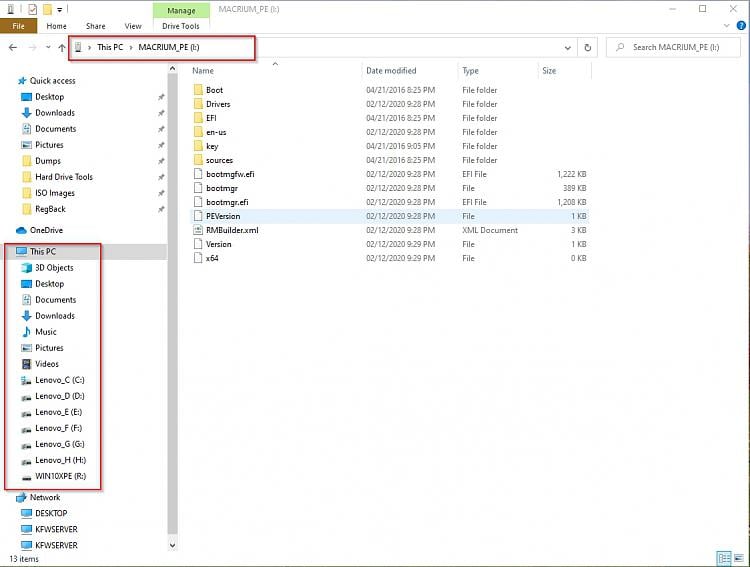Switch to large icons view
This screenshot has width=750, height=567.
pos(737,557)
